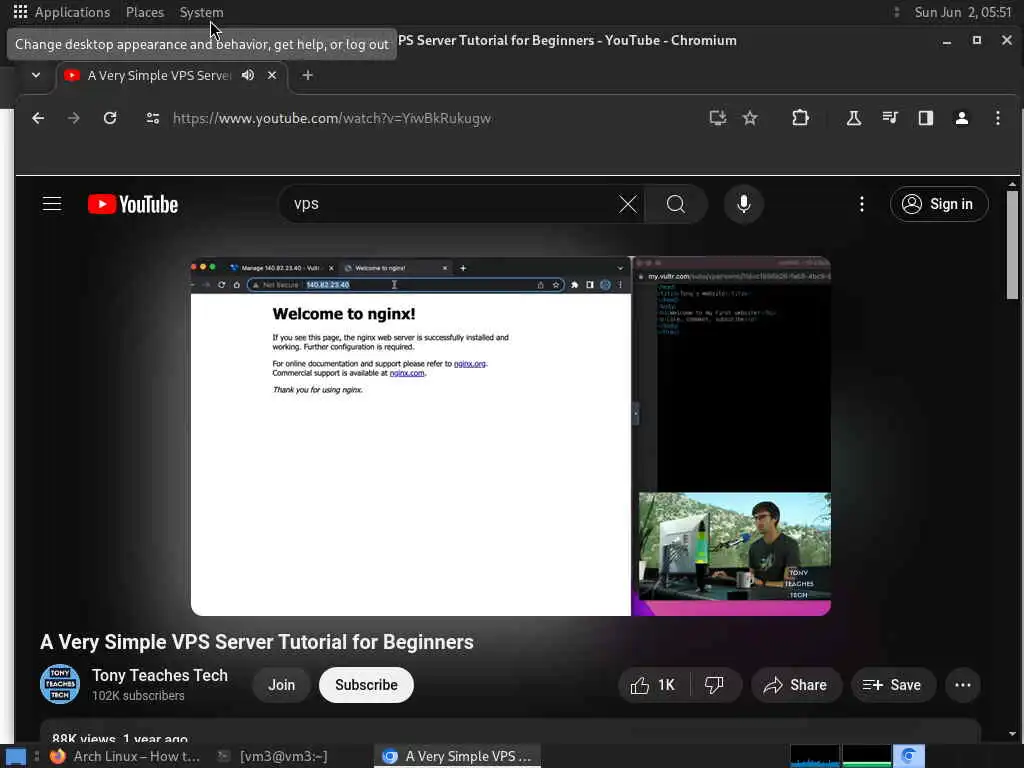Click the Sign in button
1024x768 pixels.
(938, 204)
